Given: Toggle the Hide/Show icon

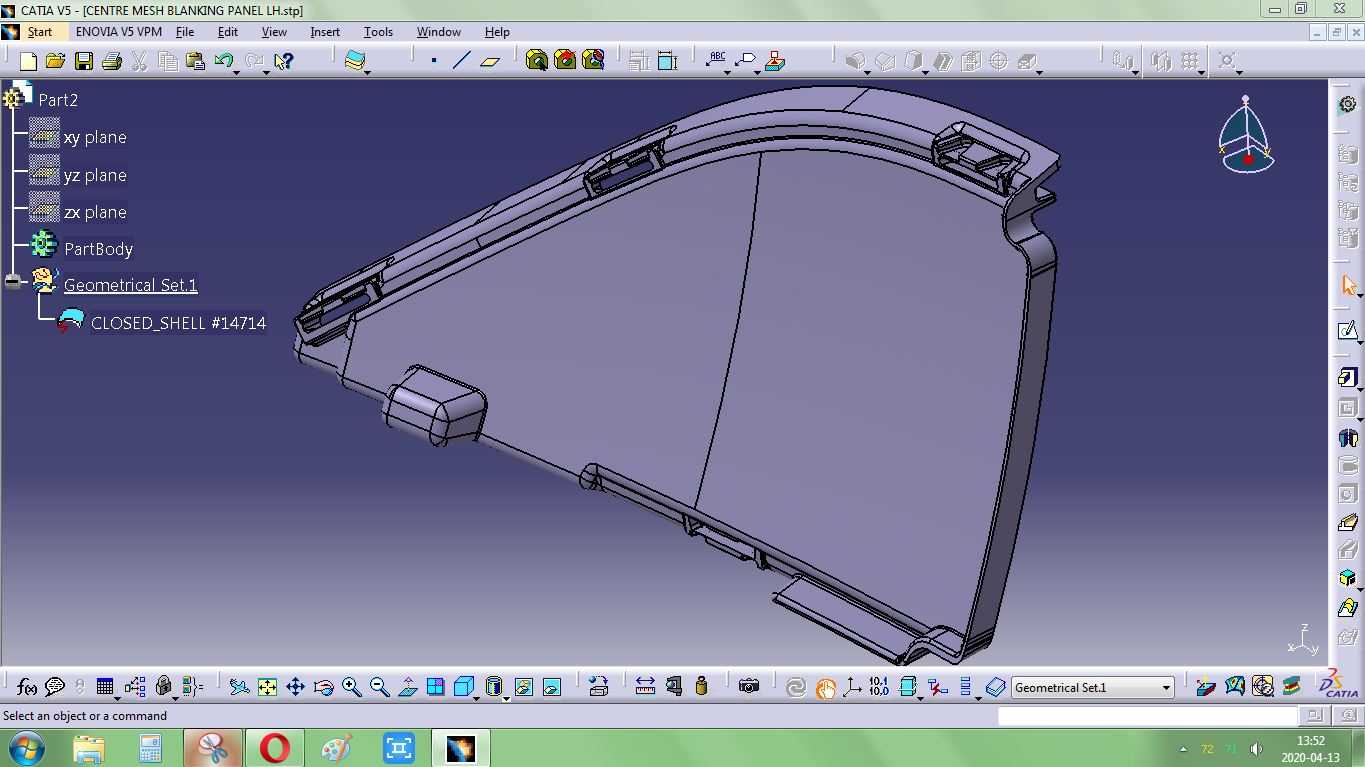Looking at the screenshot, I should [523, 687].
